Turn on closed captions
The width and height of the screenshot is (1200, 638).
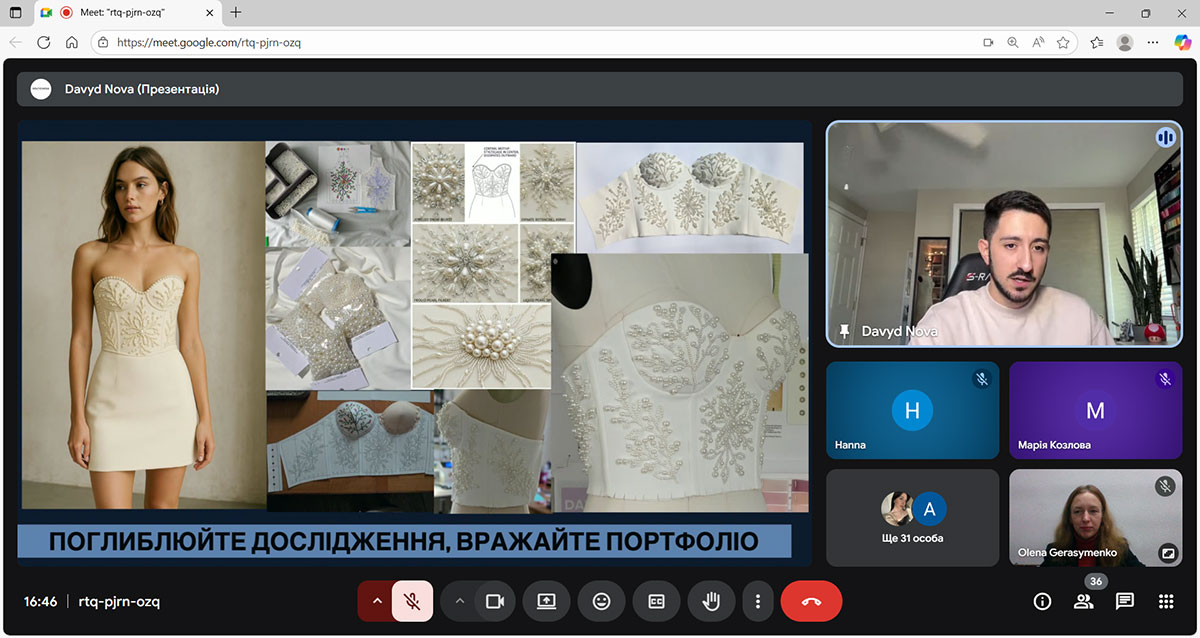tap(656, 601)
